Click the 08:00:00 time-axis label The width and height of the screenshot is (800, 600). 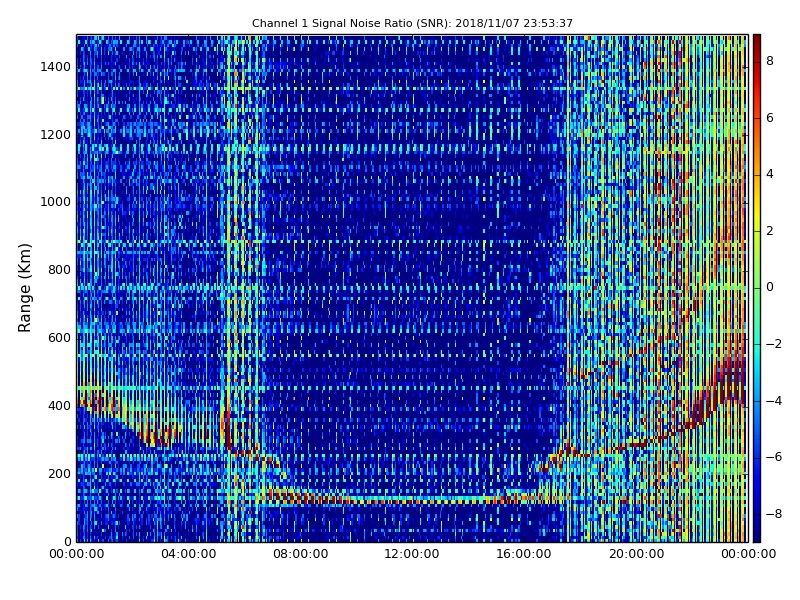(301, 554)
